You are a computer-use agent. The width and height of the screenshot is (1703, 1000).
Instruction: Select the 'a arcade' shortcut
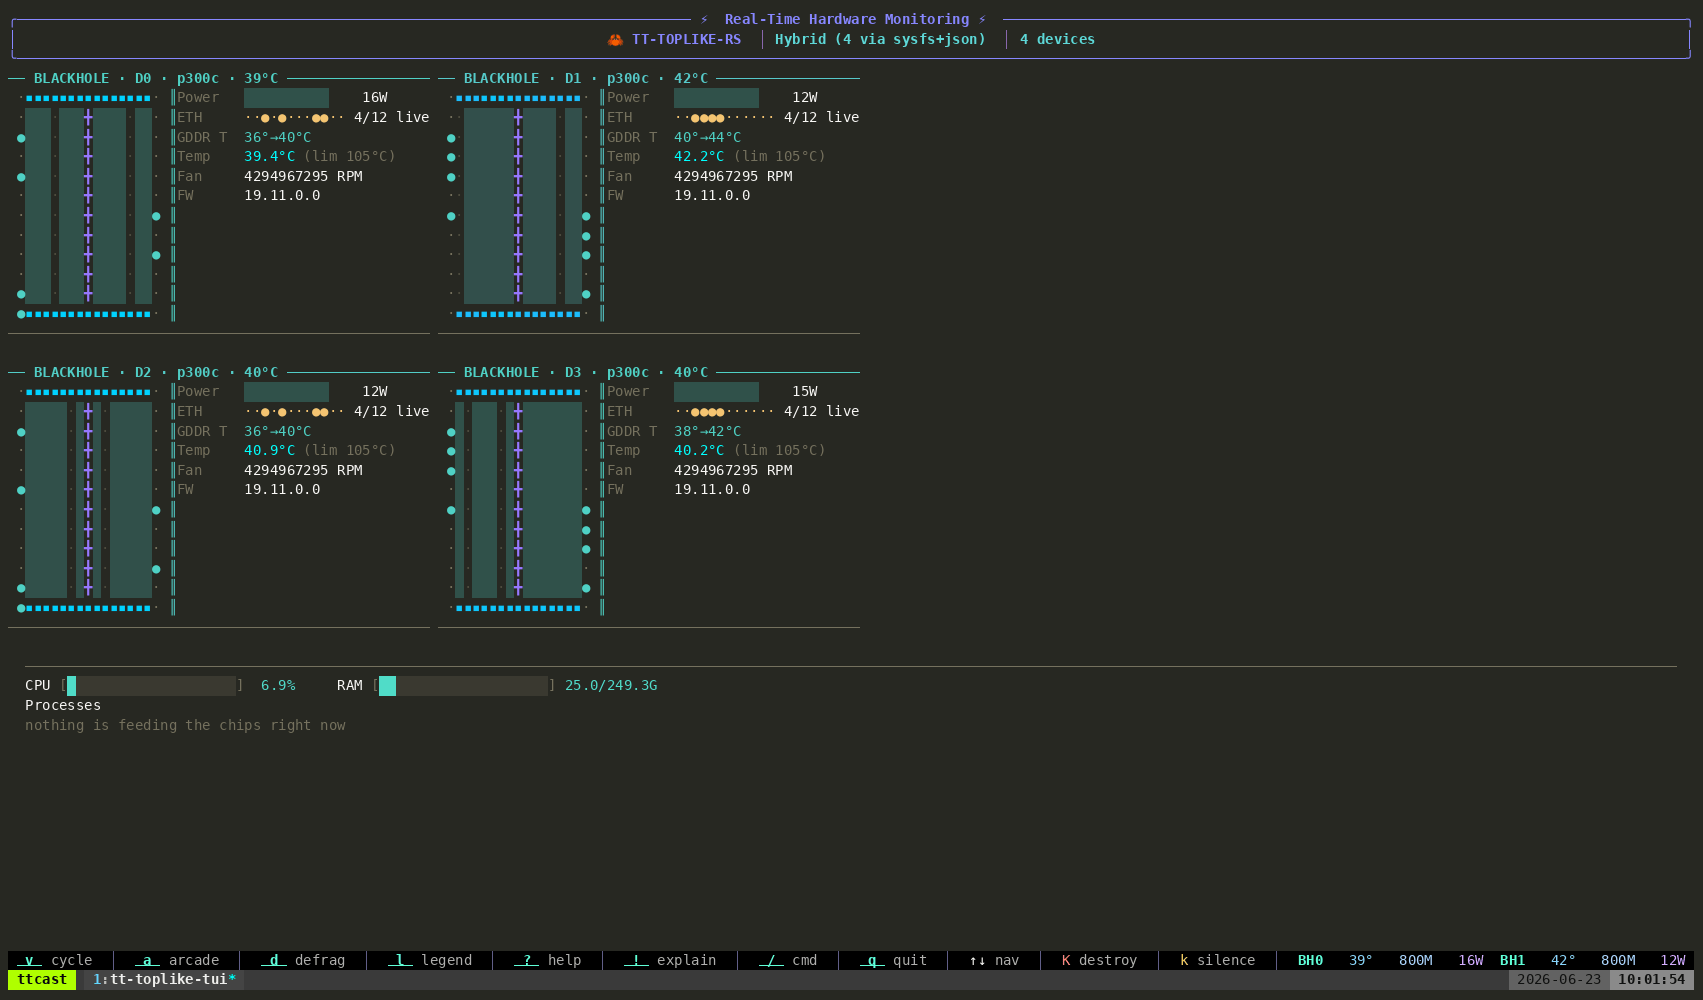point(177,960)
